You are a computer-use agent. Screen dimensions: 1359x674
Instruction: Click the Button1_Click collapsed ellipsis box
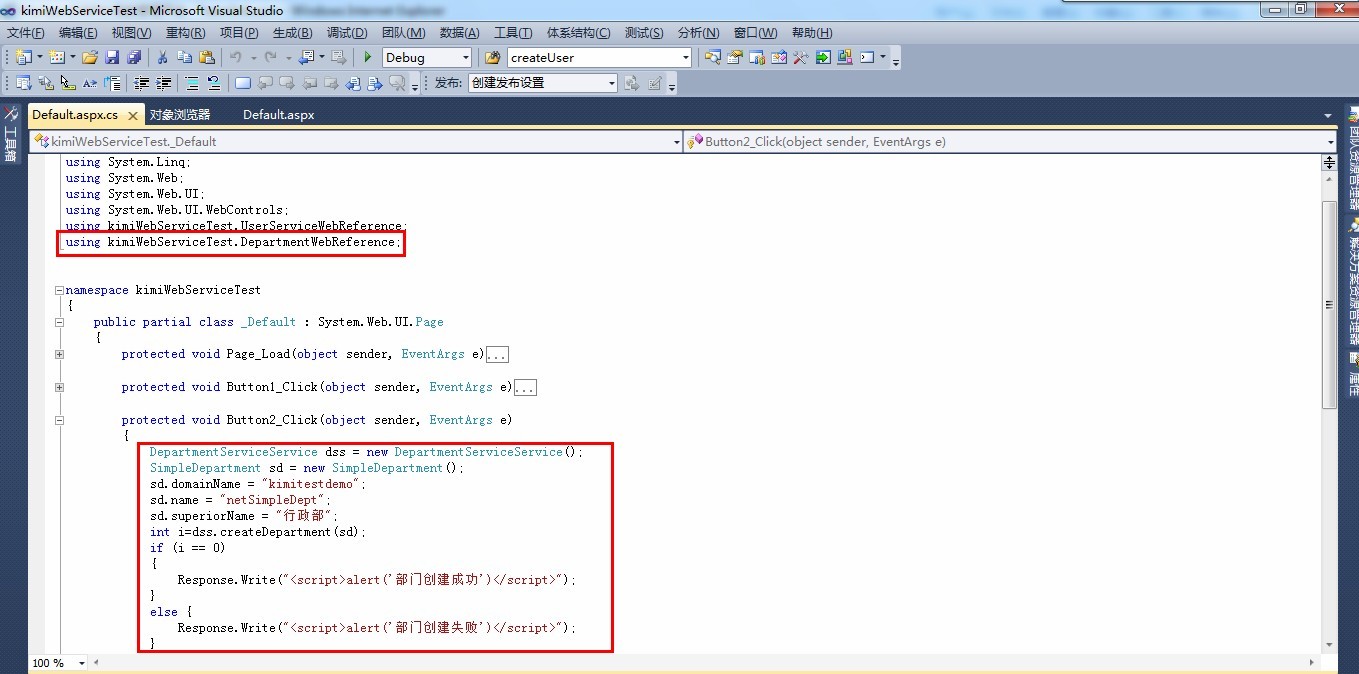pos(526,387)
